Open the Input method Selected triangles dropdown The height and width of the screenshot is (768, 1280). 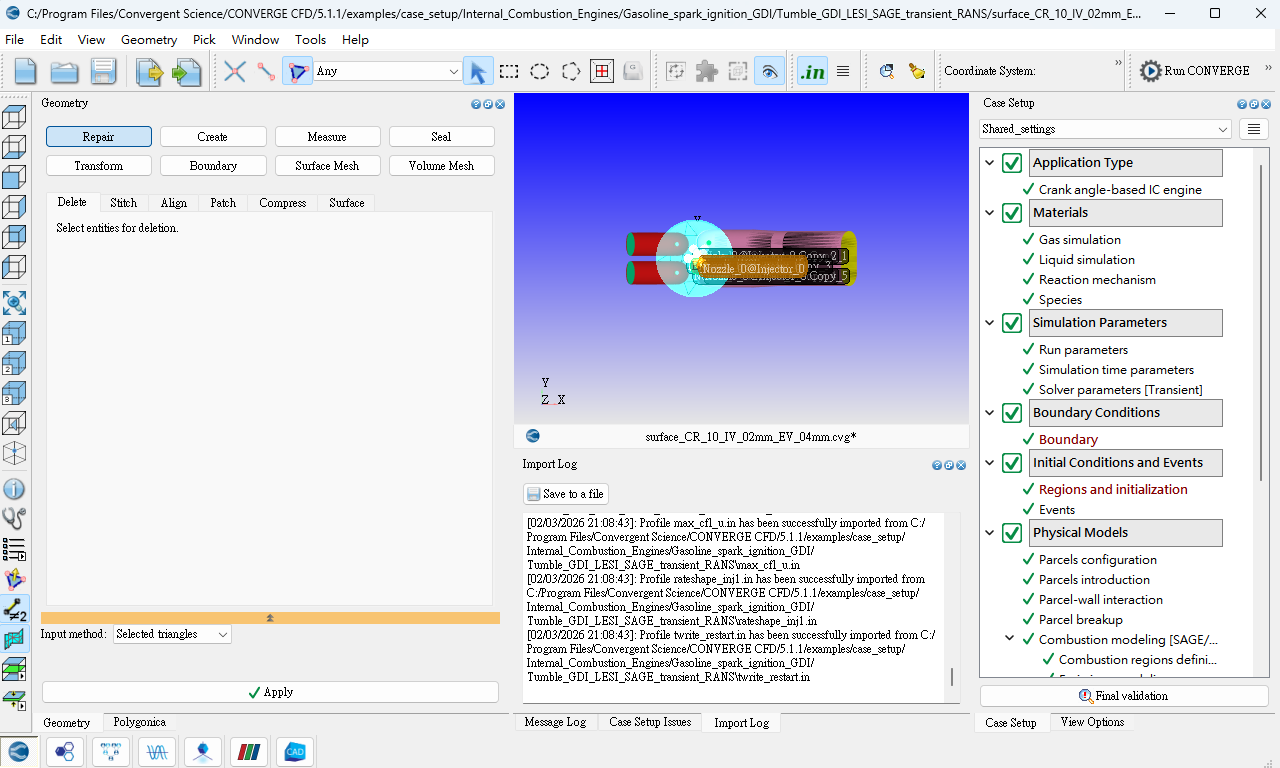point(172,634)
